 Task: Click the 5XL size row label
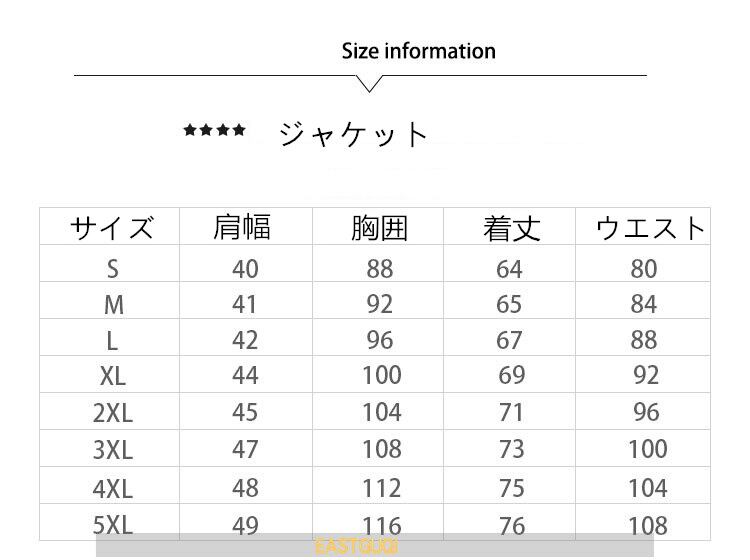[113, 525]
